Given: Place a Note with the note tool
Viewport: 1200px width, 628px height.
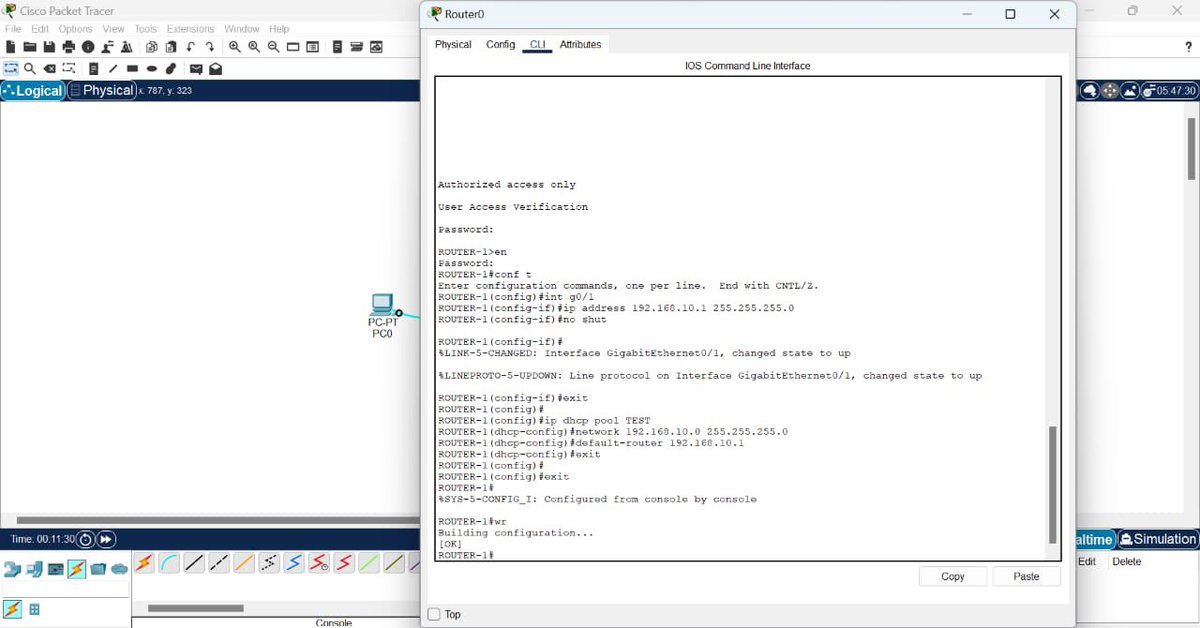Looking at the screenshot, I should click(x=94, y=69).
